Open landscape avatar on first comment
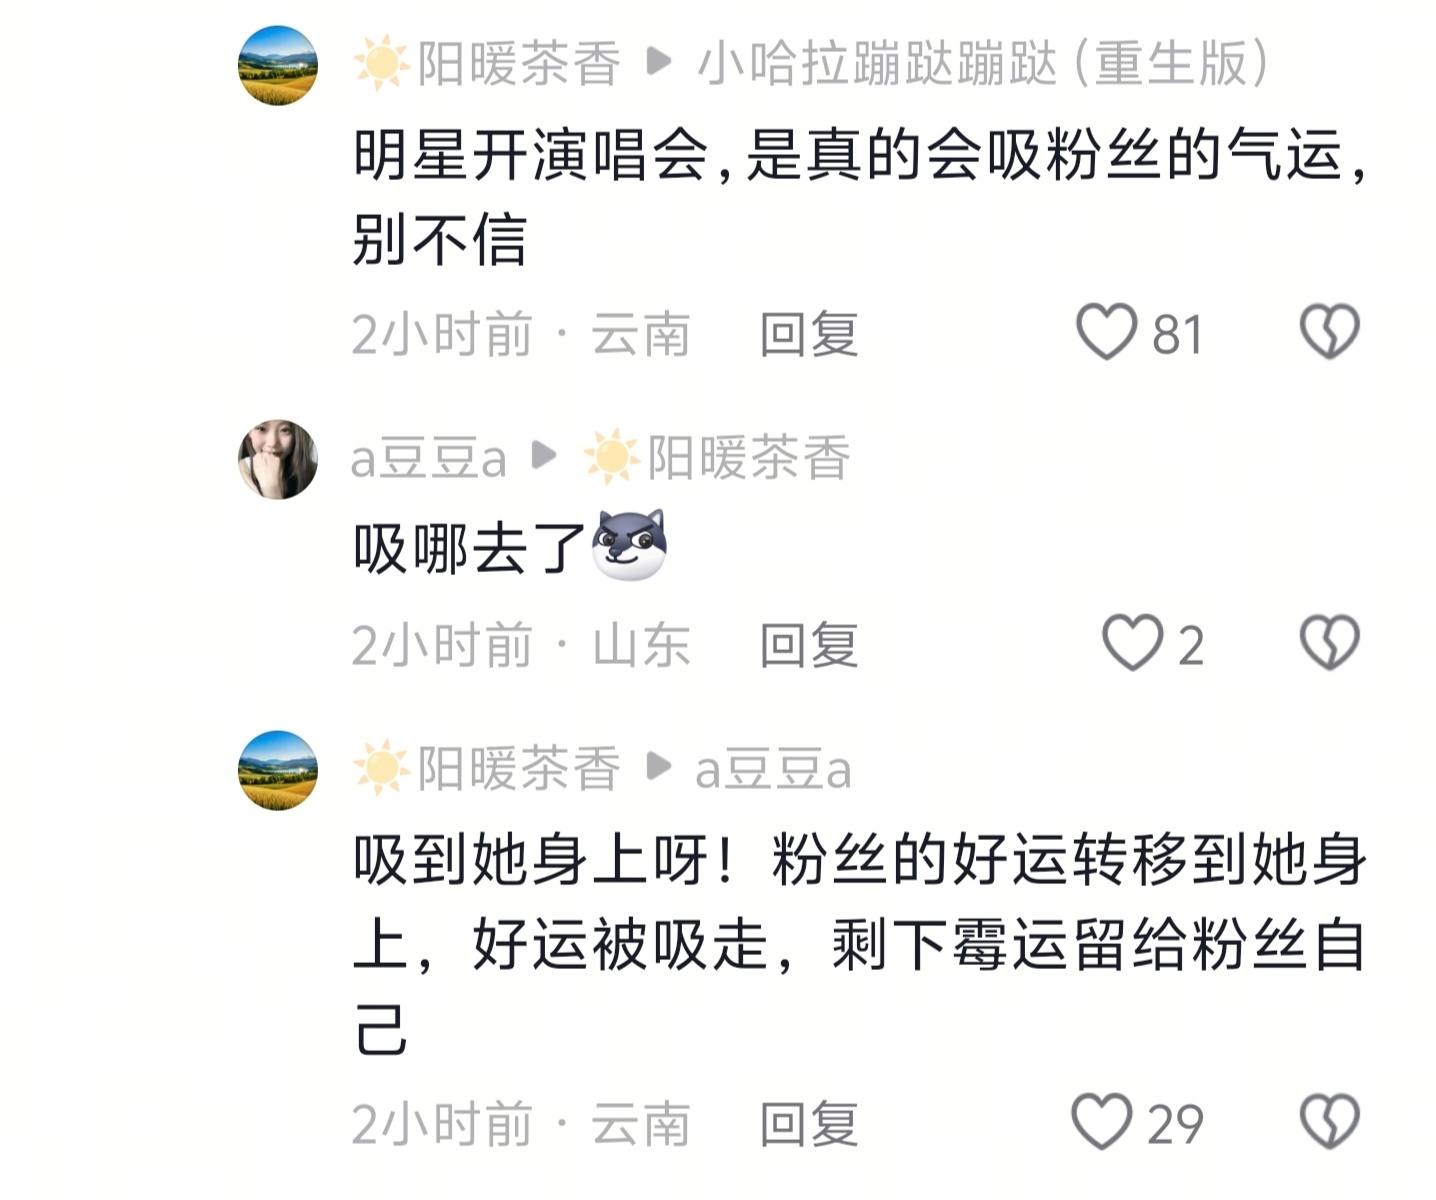1436x1200 pixels. point(278,65)
